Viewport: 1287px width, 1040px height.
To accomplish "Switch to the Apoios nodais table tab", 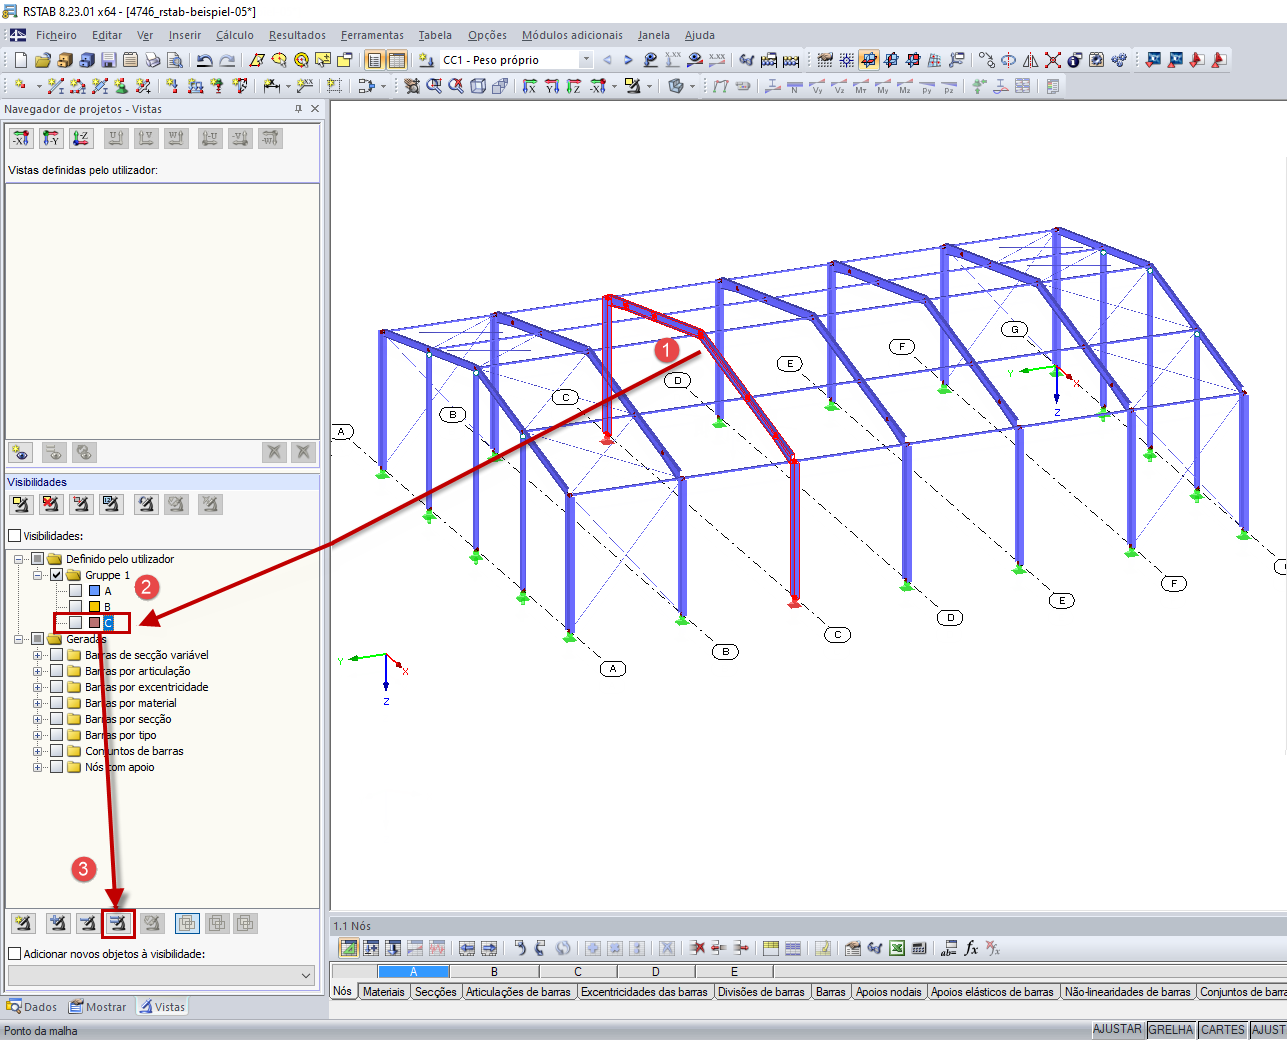I will point(889,992).
